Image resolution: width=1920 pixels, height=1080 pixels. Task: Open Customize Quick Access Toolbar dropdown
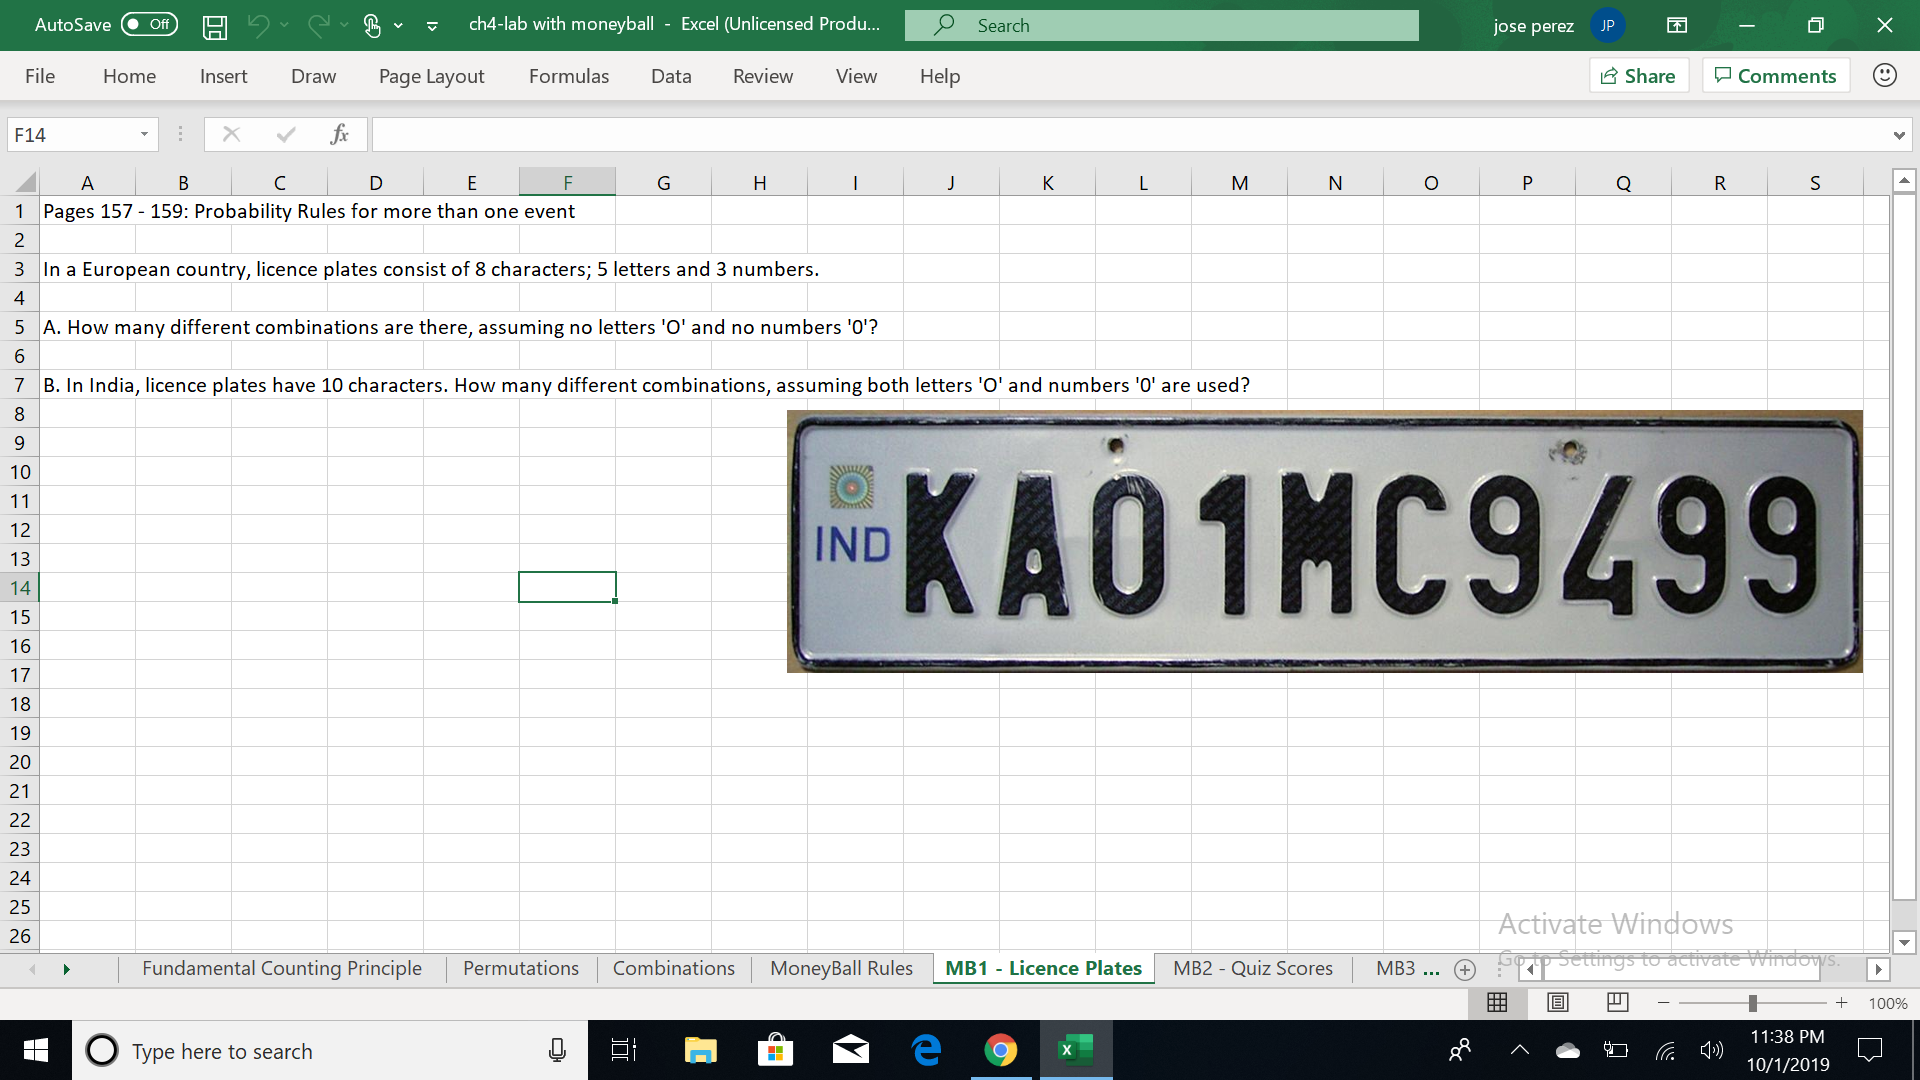(x=432, y=26)
